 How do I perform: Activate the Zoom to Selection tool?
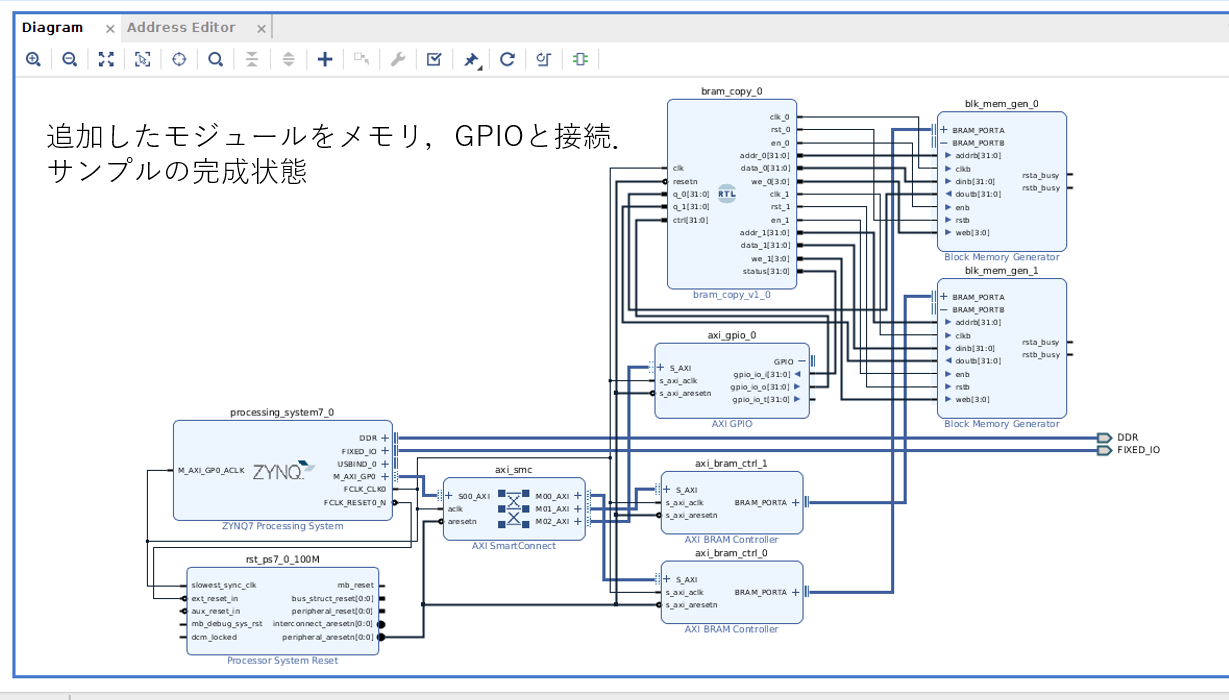(142, 59)
